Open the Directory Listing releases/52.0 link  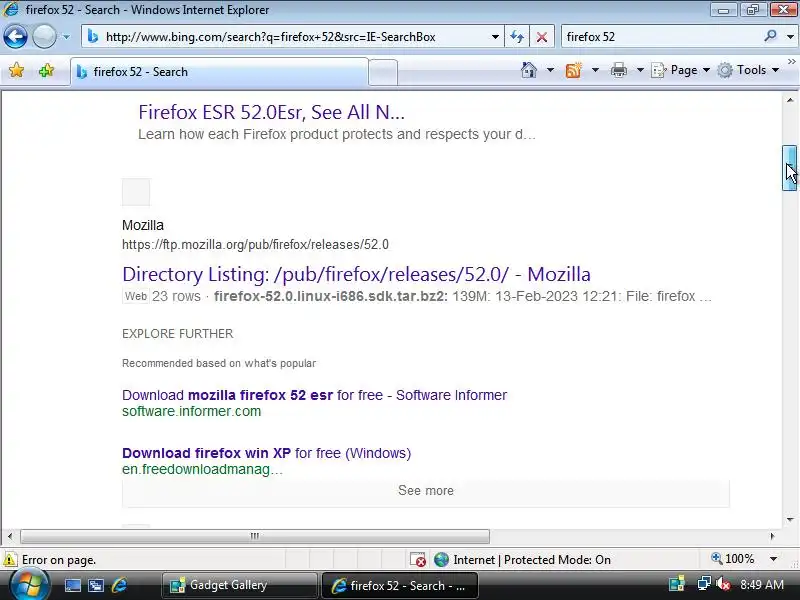[356, 274]
